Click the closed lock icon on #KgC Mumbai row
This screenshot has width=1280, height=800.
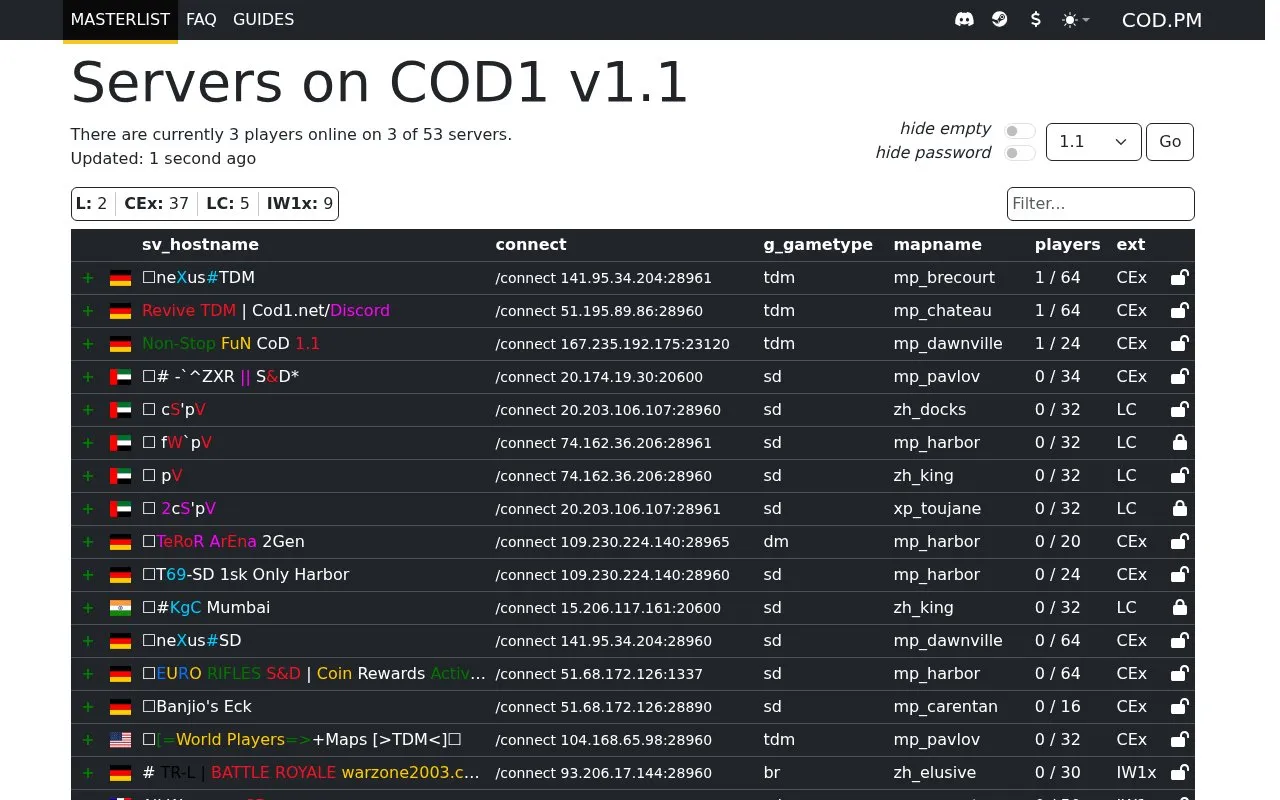coord(1180,607)
